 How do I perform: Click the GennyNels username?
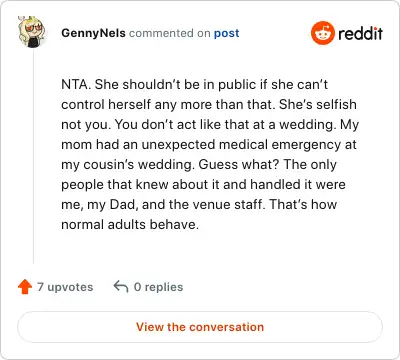(x=93, y=33)
